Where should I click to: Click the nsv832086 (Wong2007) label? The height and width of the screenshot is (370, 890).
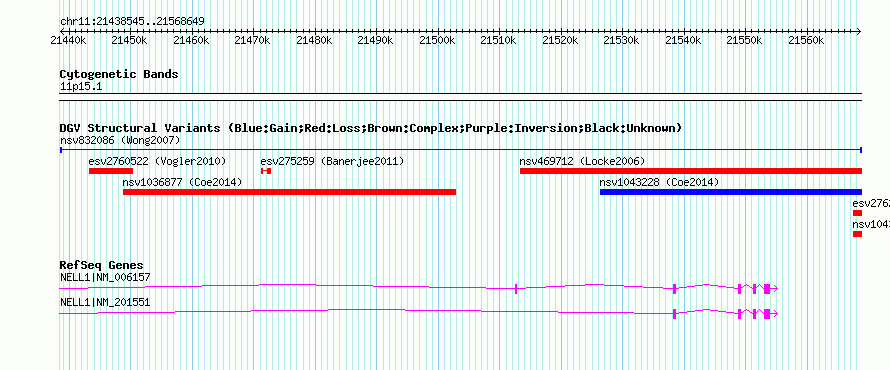(120, 140)
